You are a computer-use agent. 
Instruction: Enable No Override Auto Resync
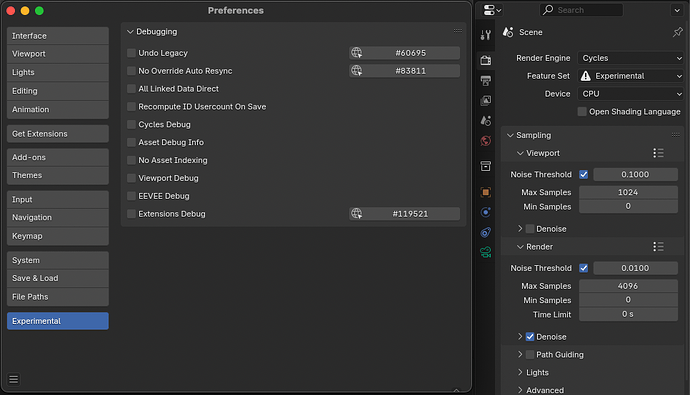131,71
